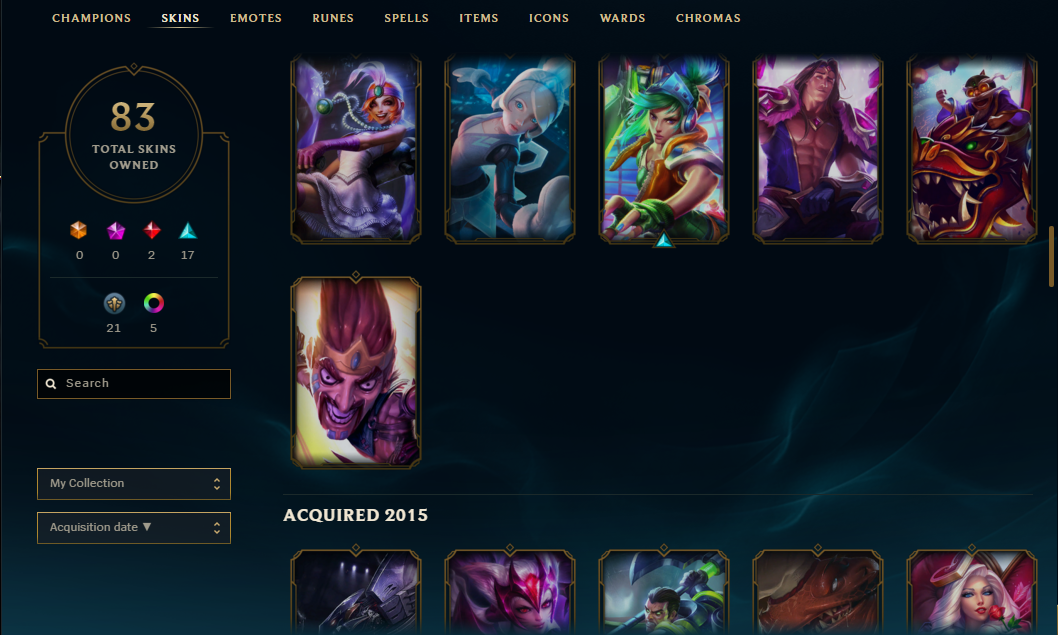The width and height of the screenshot is (1058, 635).
Task: Click the teal gem badge under the green-haired skin
Action: [664, 240]
